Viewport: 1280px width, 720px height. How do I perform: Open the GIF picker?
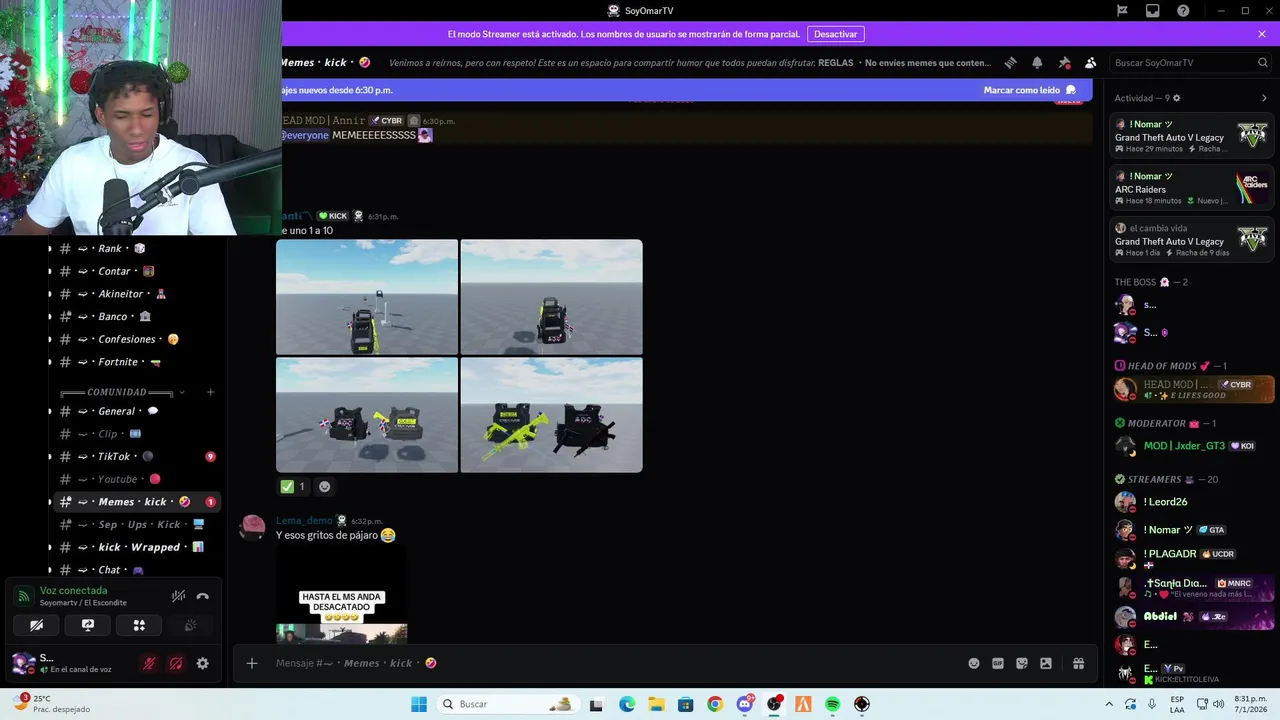(x=998, y=663)
